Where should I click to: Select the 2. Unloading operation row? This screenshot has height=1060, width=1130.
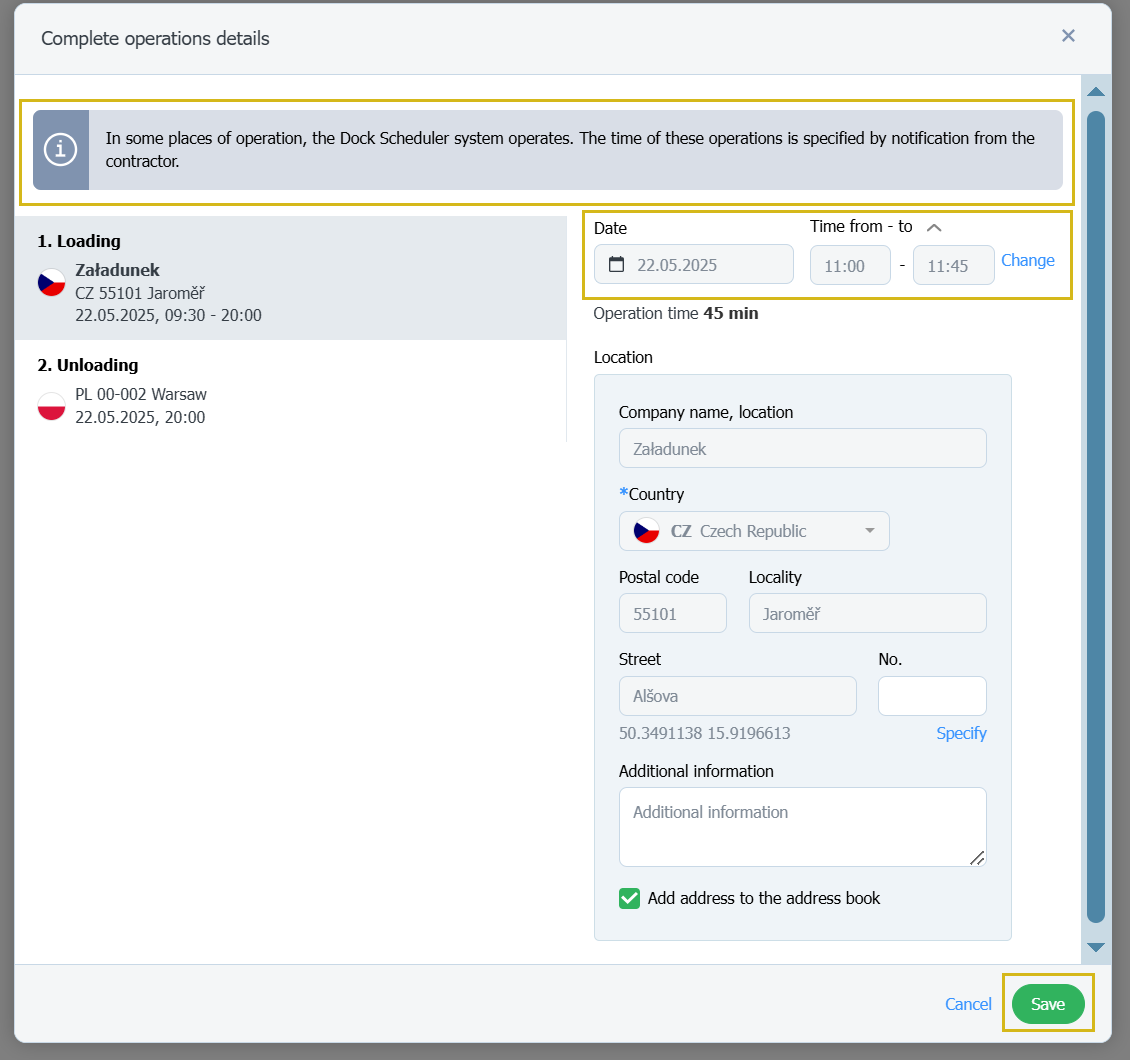290,391
